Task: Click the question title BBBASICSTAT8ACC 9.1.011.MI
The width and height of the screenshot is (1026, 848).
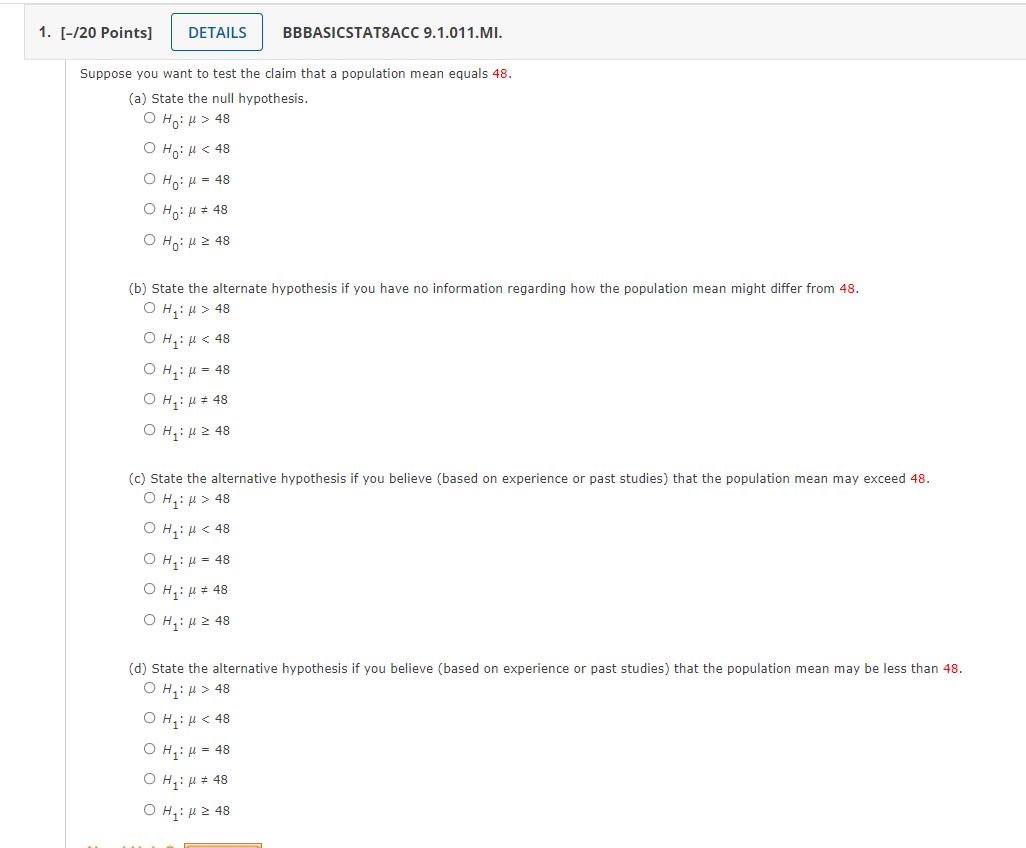Action: 393,32
